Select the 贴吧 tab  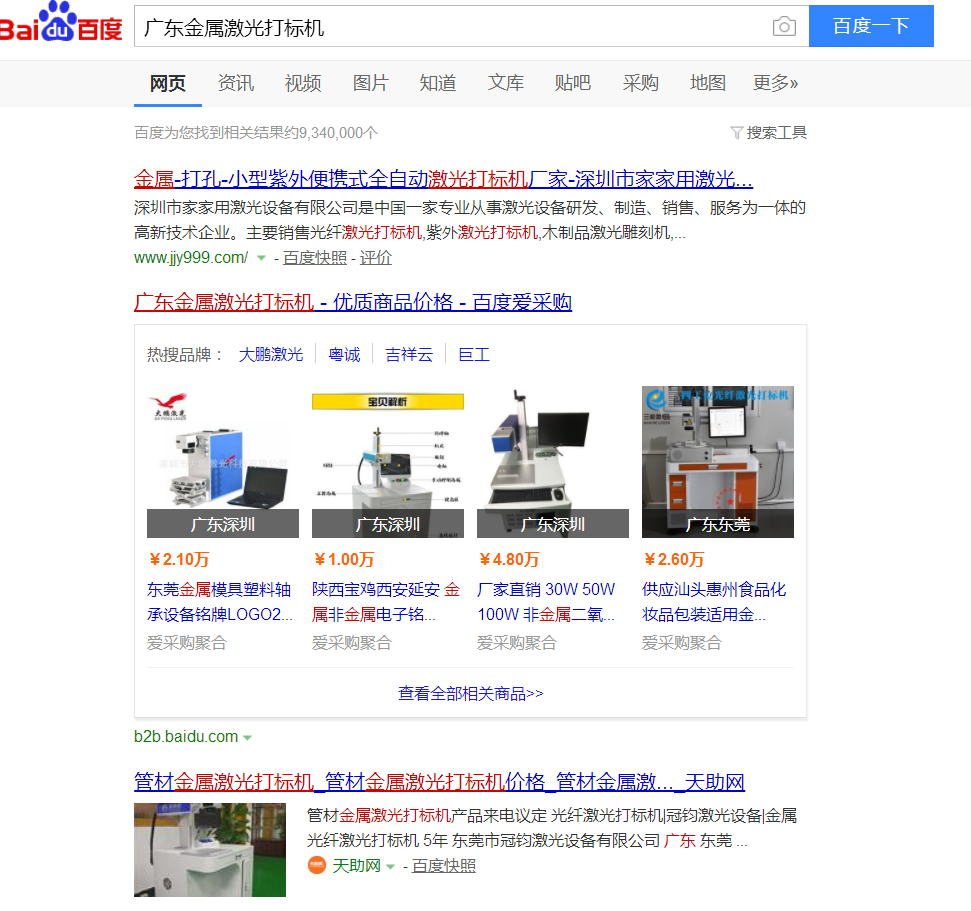point(573,83)
